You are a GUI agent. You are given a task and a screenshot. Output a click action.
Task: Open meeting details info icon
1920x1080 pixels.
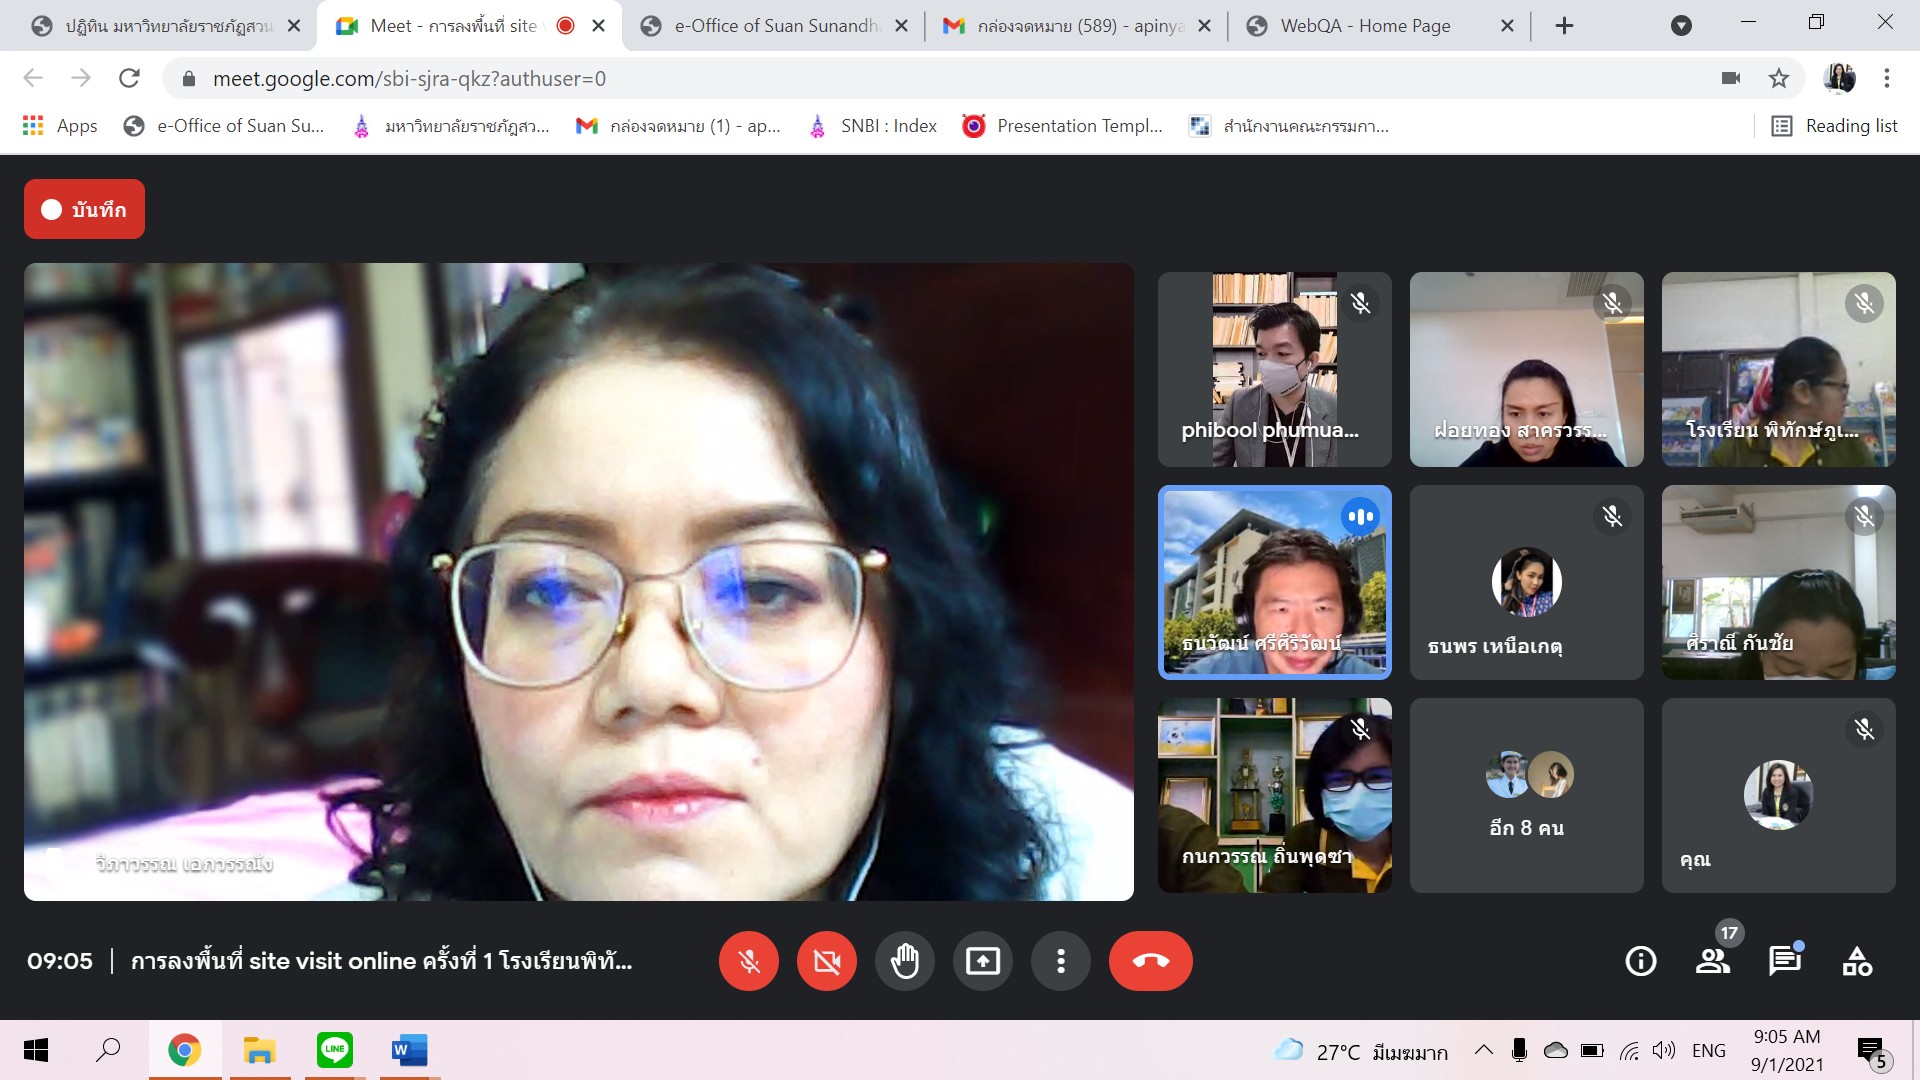(1640, 961)
